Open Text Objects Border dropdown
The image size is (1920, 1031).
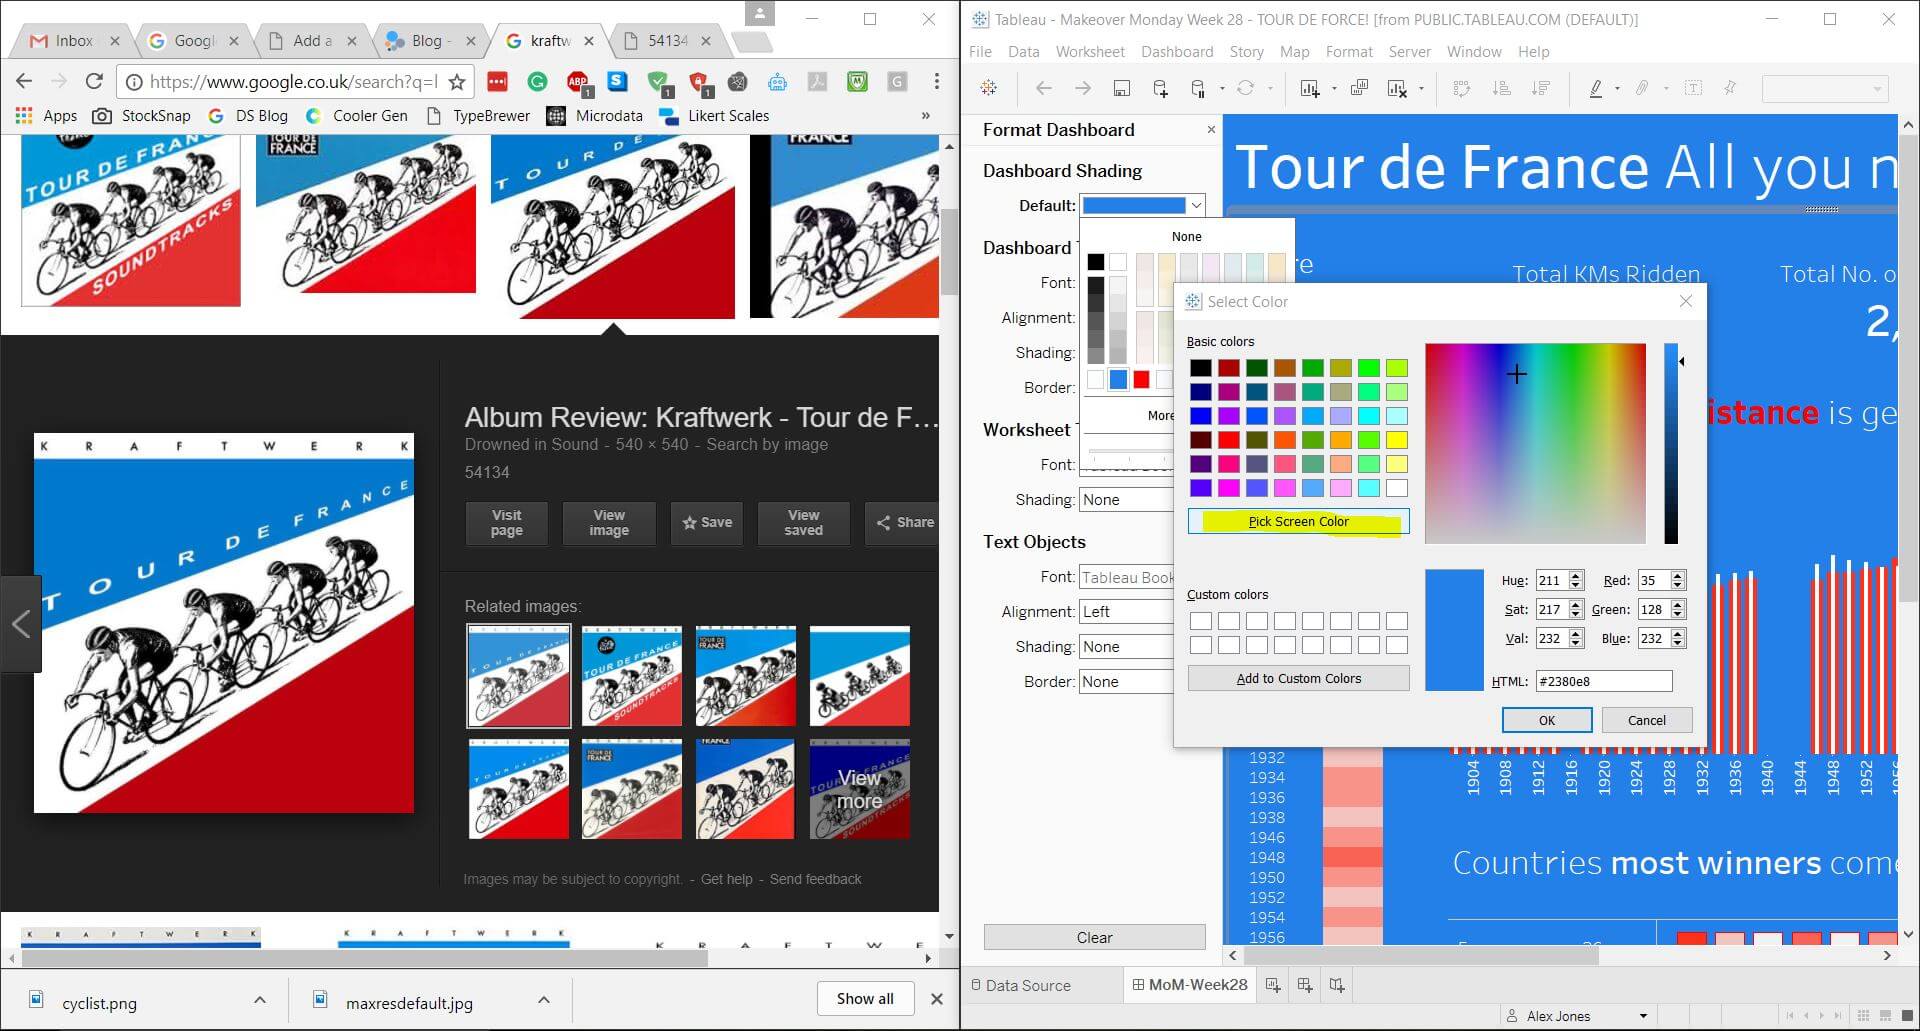tap(1126, 682)
